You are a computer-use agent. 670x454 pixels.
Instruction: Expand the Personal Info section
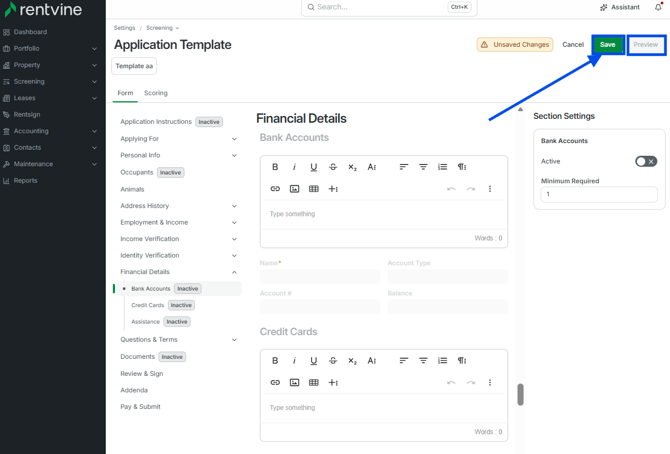tap(234, 155)
